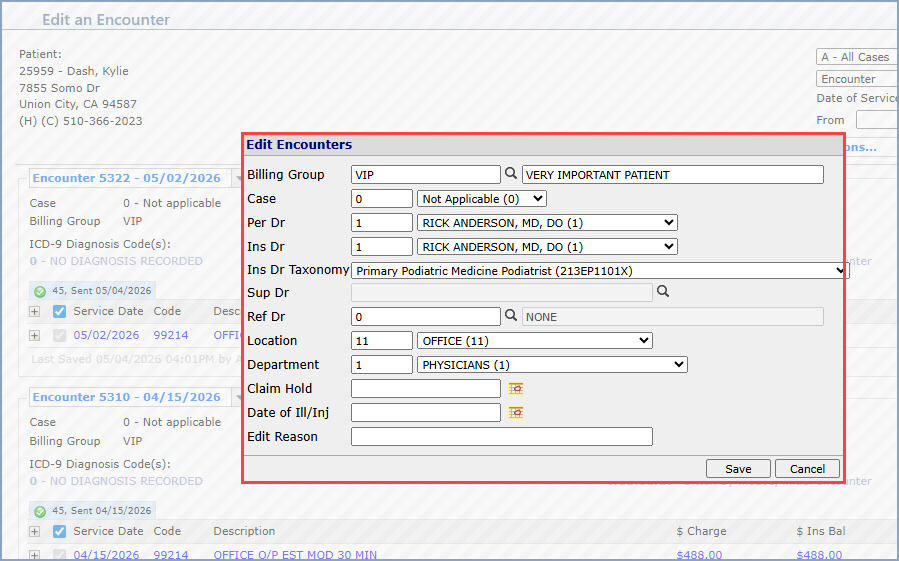This screenshot has width=899, height=561.
Task: Toggle Service Date checkbox in Encounter 5322
Action: 59,311
